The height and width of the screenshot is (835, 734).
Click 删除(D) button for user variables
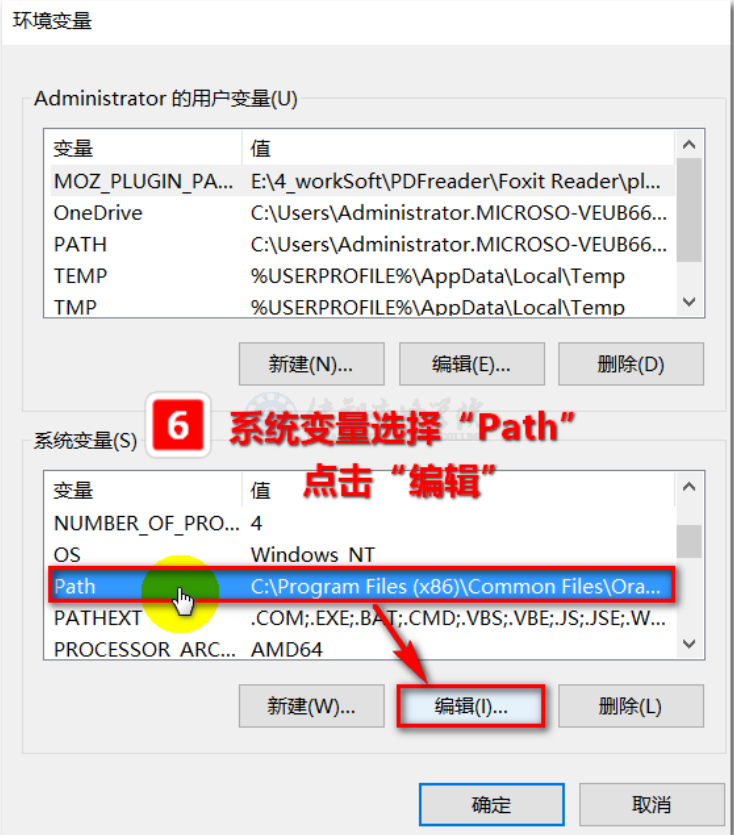coord(631,364)
